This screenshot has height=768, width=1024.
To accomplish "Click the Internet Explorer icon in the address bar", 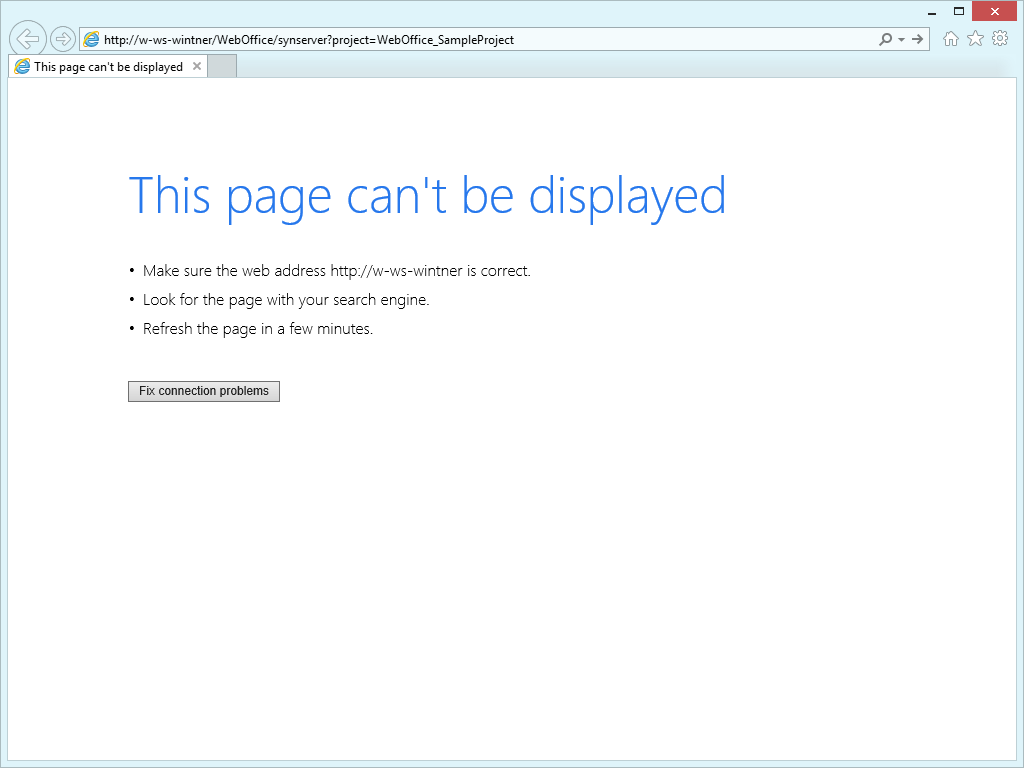I will coord(91,39).
